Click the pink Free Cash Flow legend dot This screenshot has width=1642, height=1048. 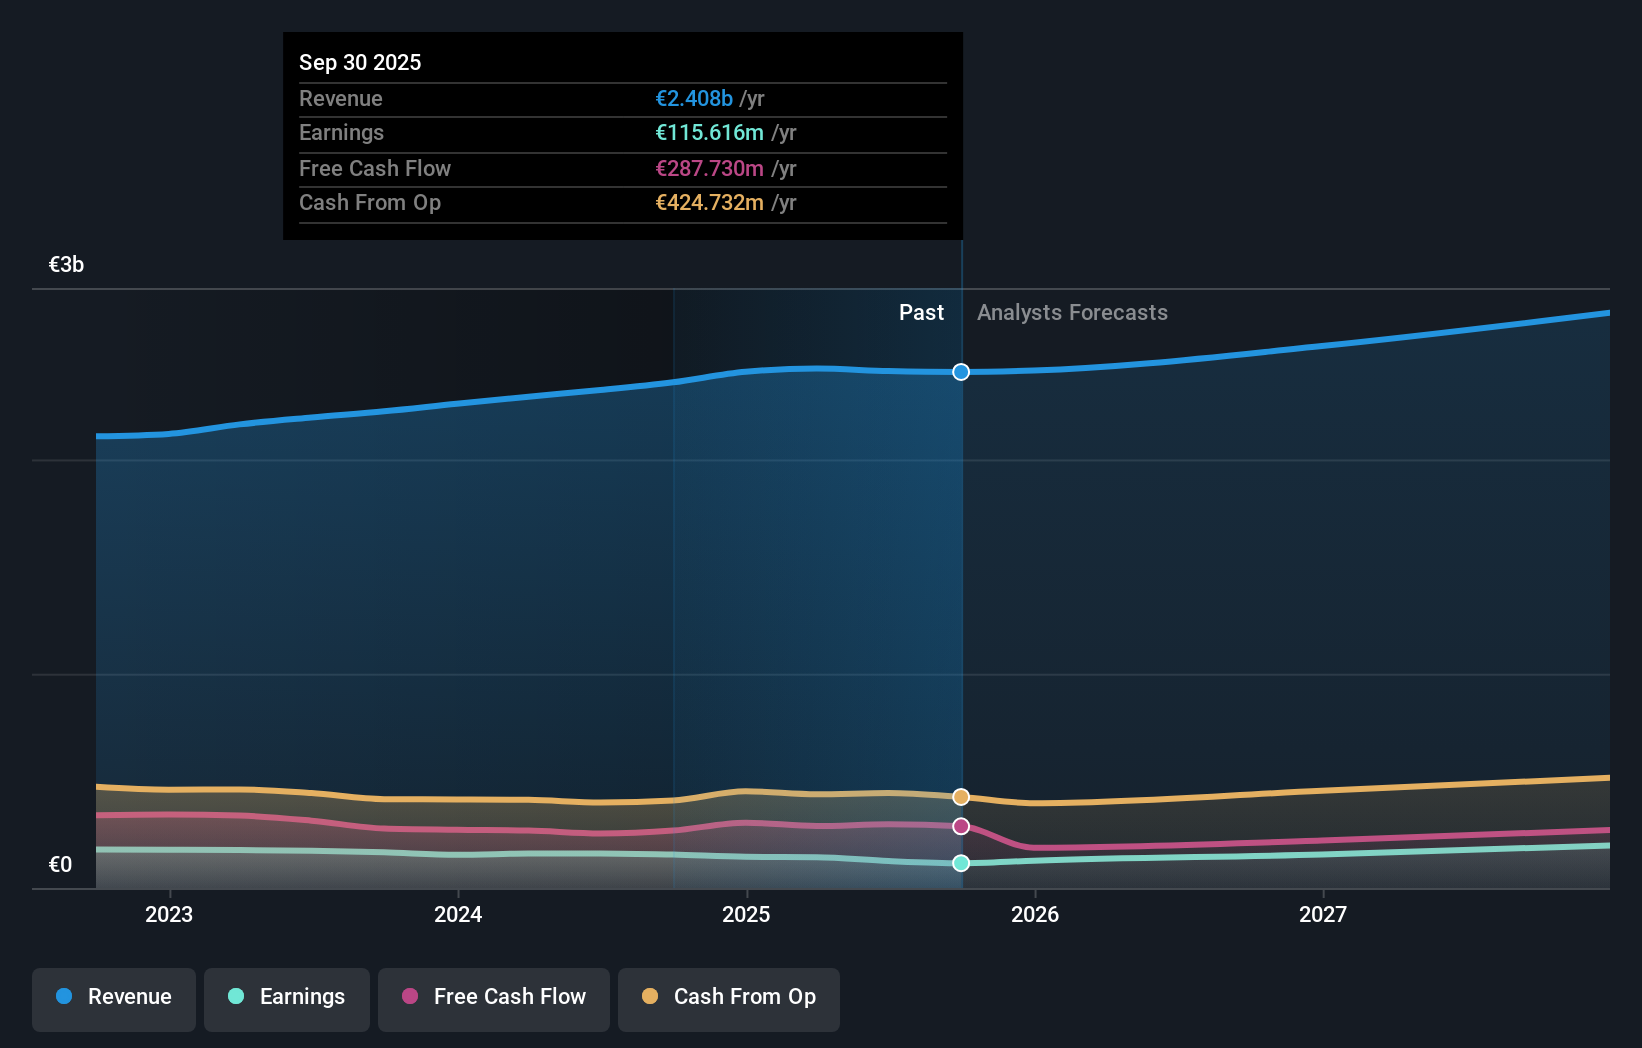point(410,997)
